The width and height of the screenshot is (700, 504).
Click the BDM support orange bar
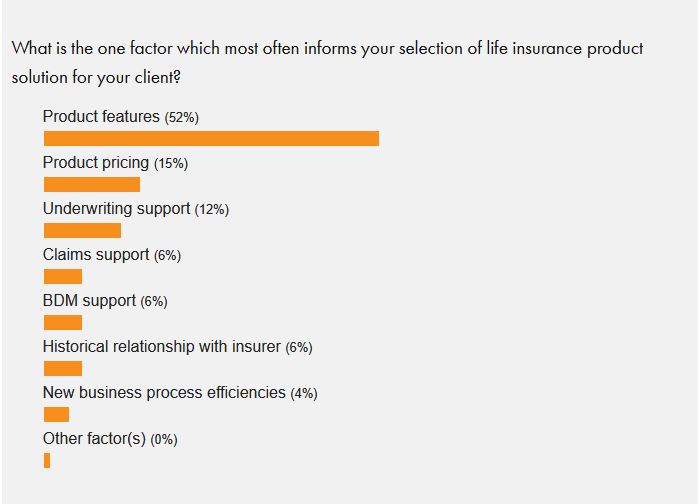coord(63,322)
